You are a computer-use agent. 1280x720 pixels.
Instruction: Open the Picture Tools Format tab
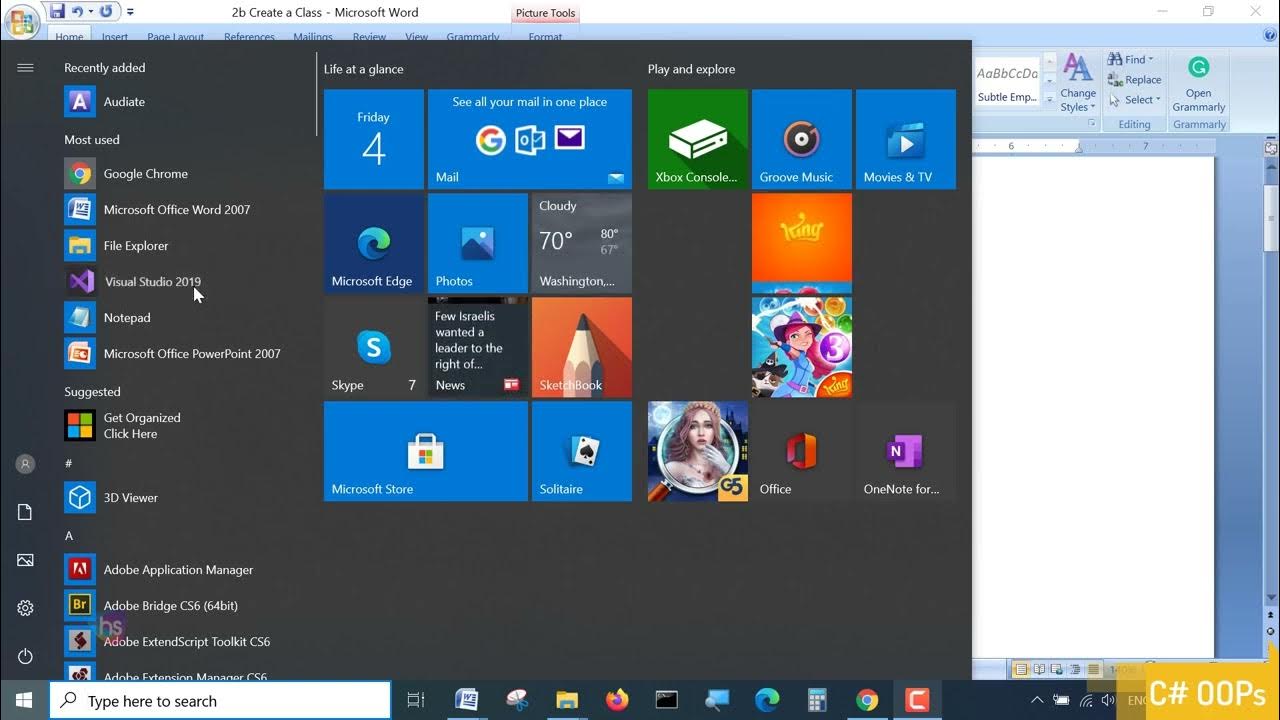click(x=545, y=37)
